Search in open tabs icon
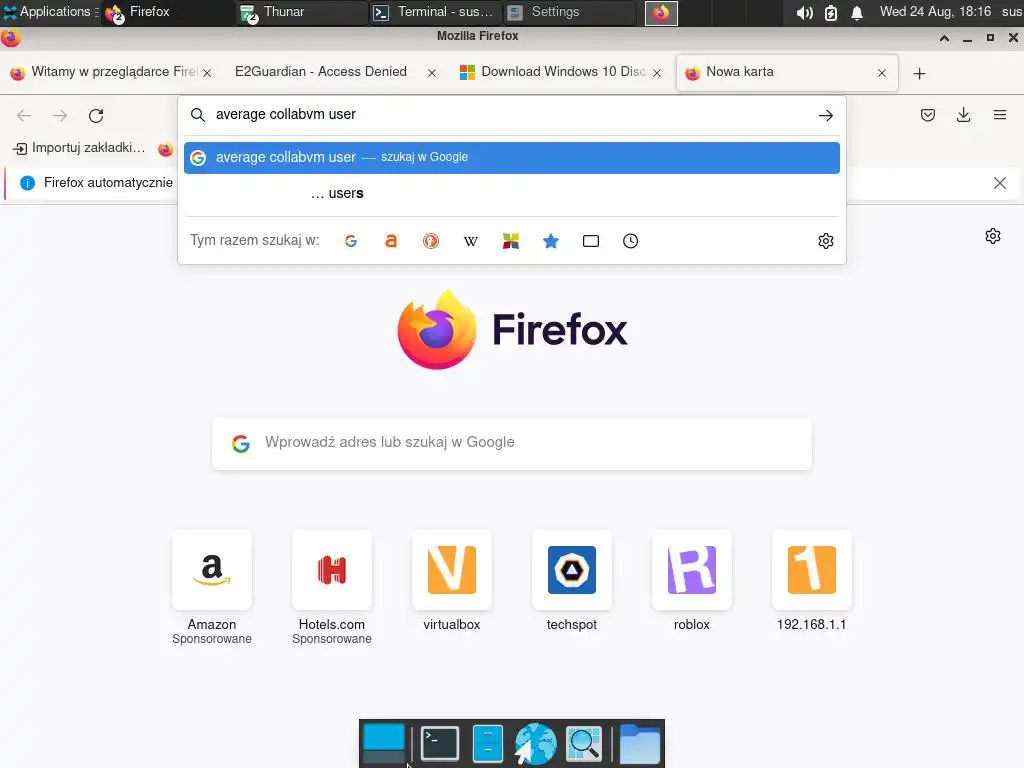Viewport: 1024px width, 768px height. (x=590, y=241)
